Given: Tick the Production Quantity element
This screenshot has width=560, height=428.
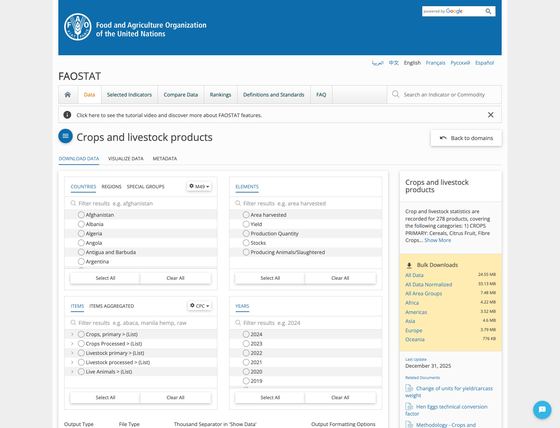Looking at the screenshot, I should tap(246, 233).
